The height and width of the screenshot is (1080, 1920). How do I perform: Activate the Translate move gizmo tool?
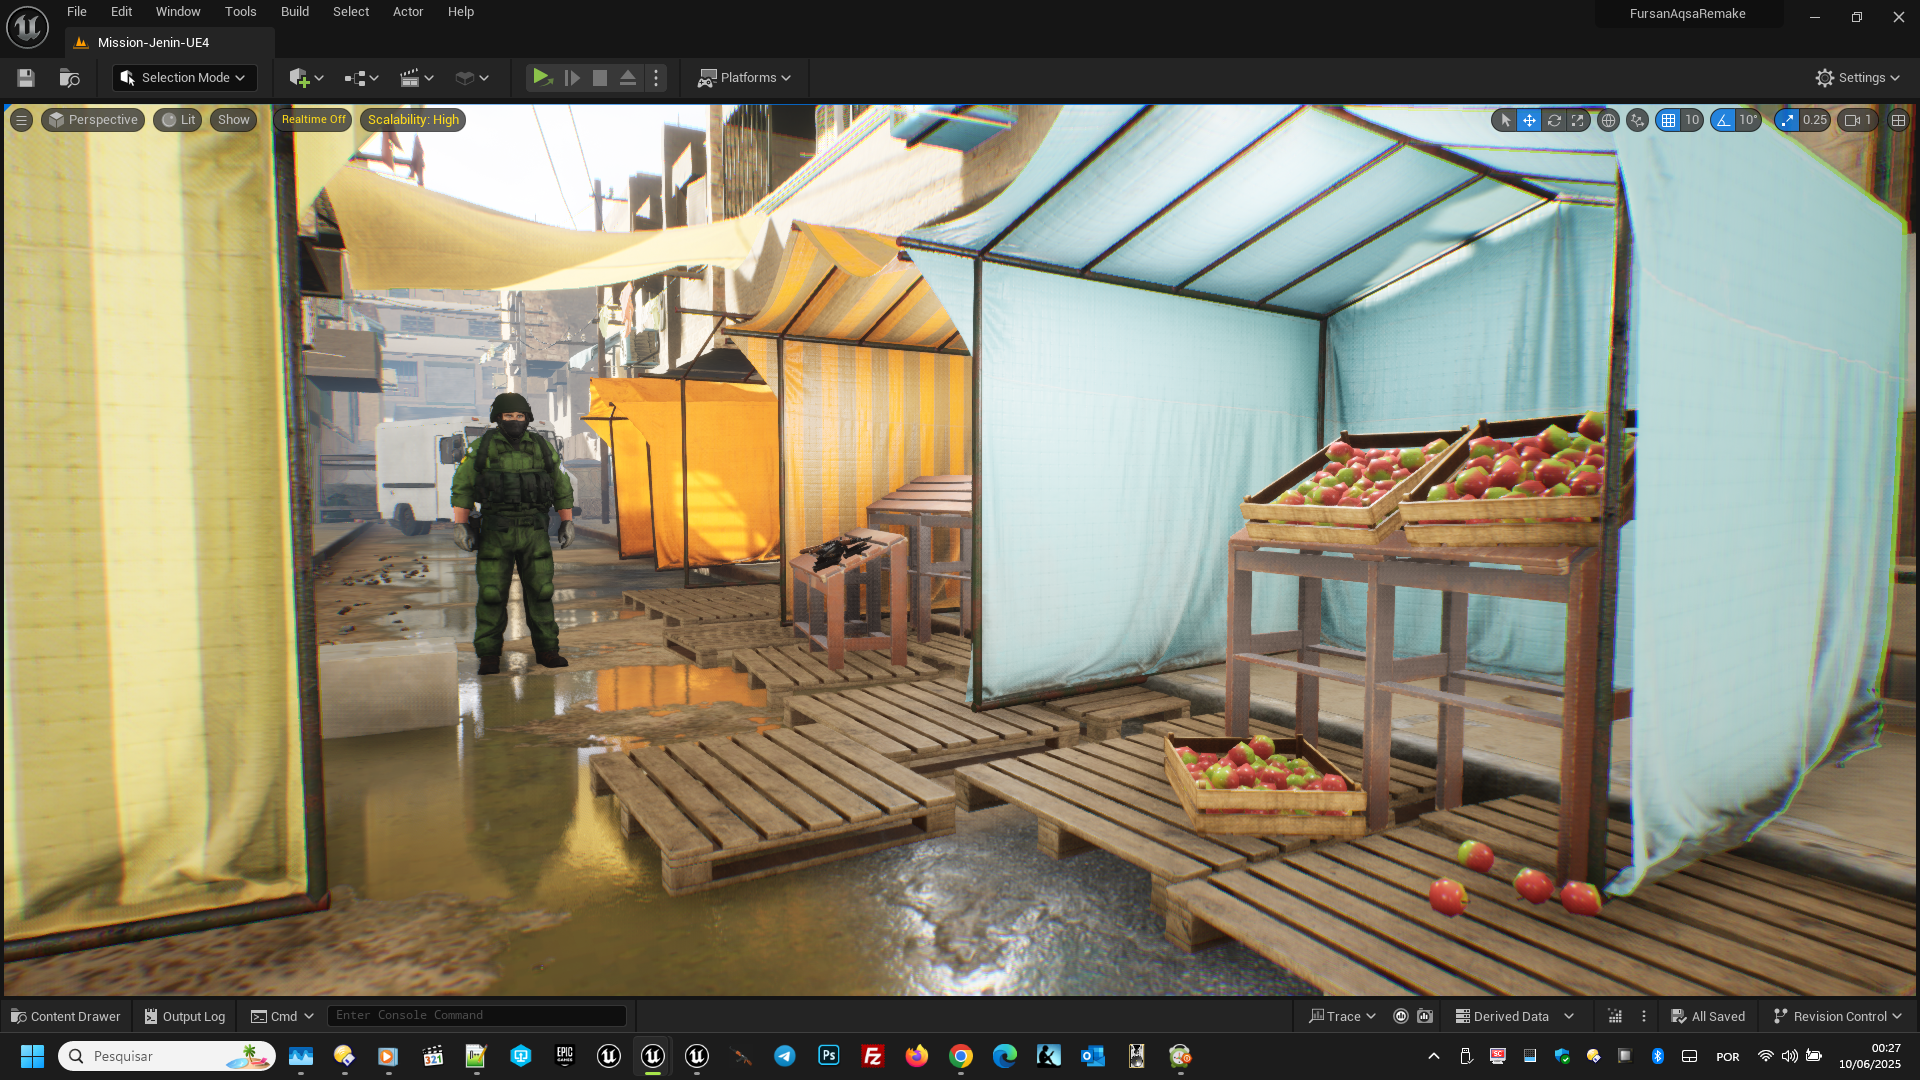coord(1529,120)
